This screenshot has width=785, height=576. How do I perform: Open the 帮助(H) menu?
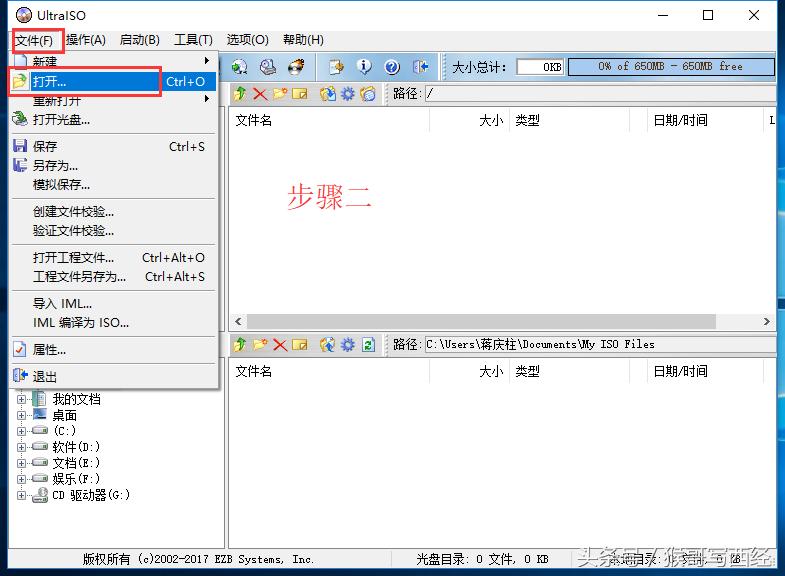tap(303, 40)
